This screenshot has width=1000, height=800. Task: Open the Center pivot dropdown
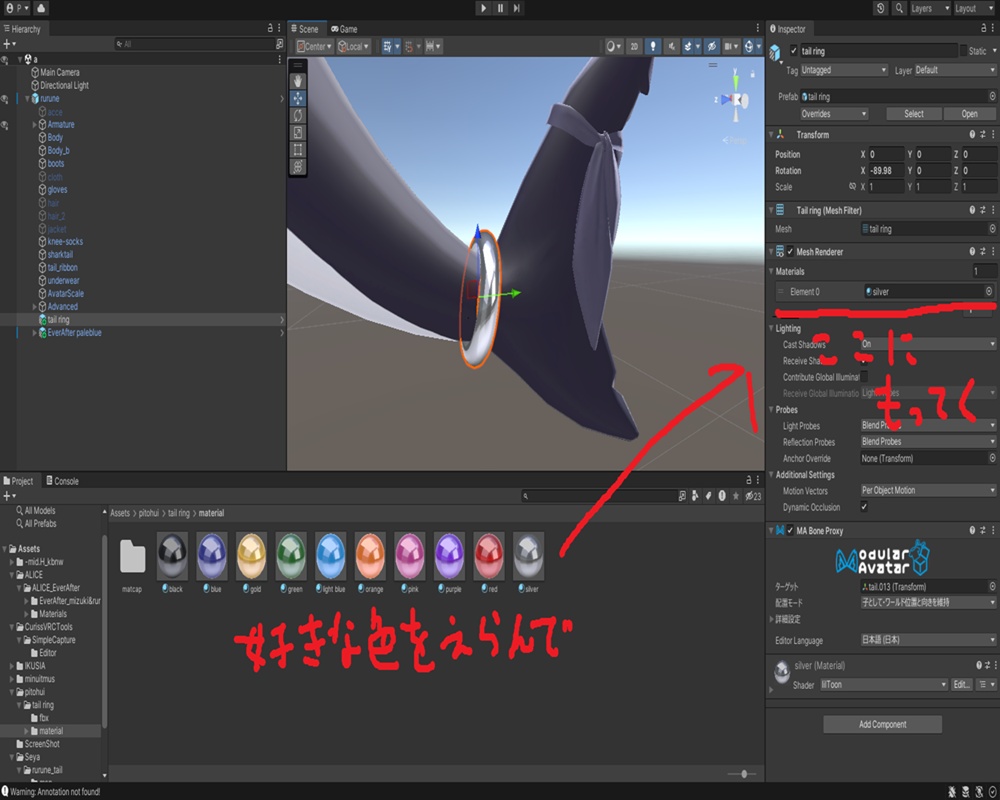[x=314, y=47]
